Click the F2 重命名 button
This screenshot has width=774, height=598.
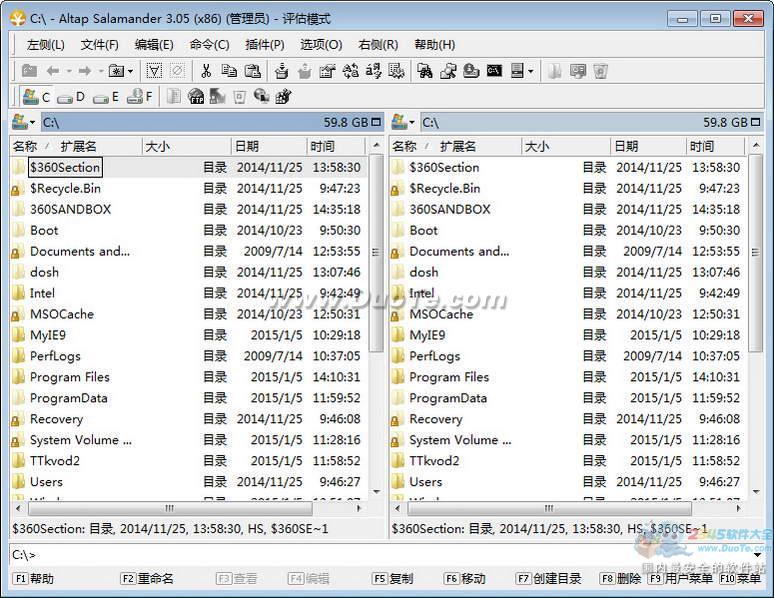click(x=147, y=578)
